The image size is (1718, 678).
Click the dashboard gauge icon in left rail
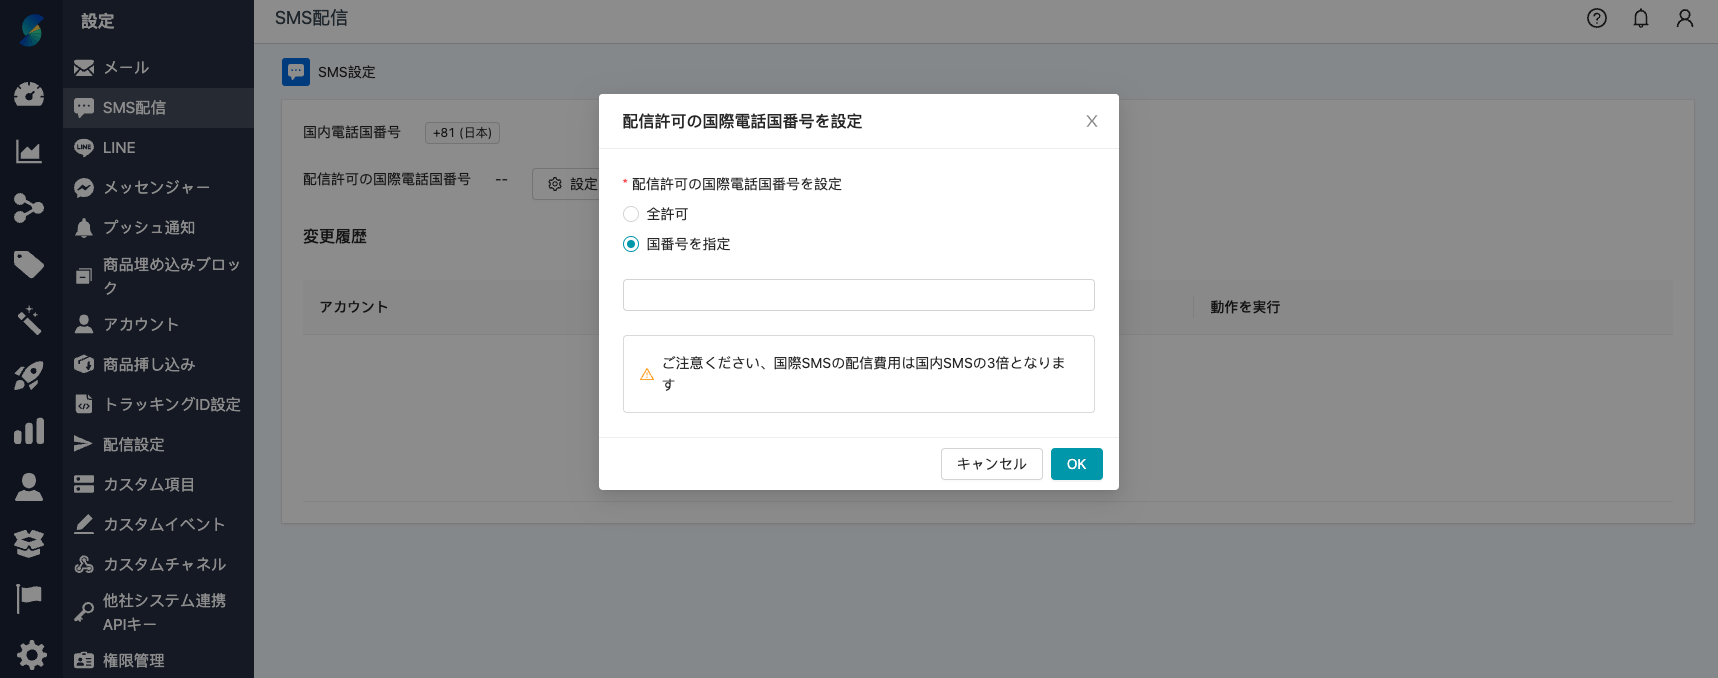pyautogui.click(x=29, y=94)
